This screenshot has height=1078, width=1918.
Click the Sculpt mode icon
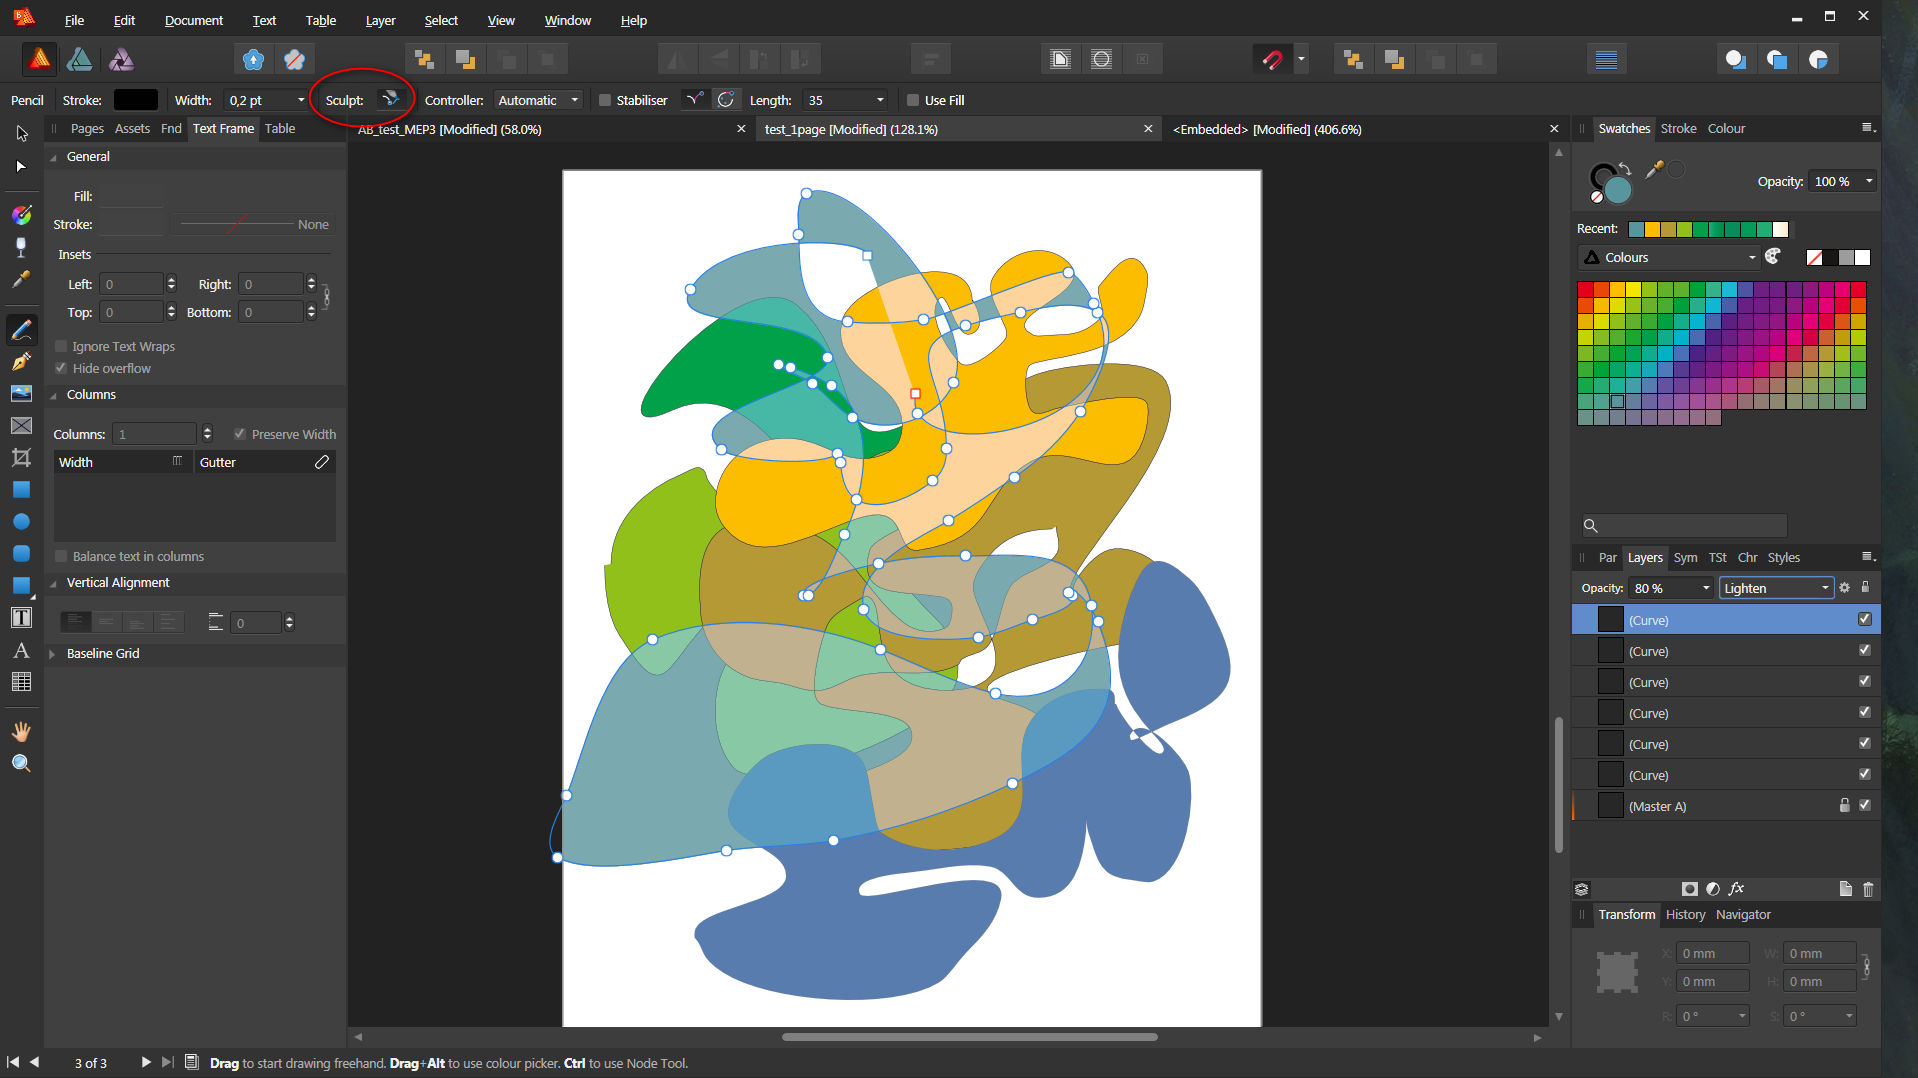click(x=391, y=100)
